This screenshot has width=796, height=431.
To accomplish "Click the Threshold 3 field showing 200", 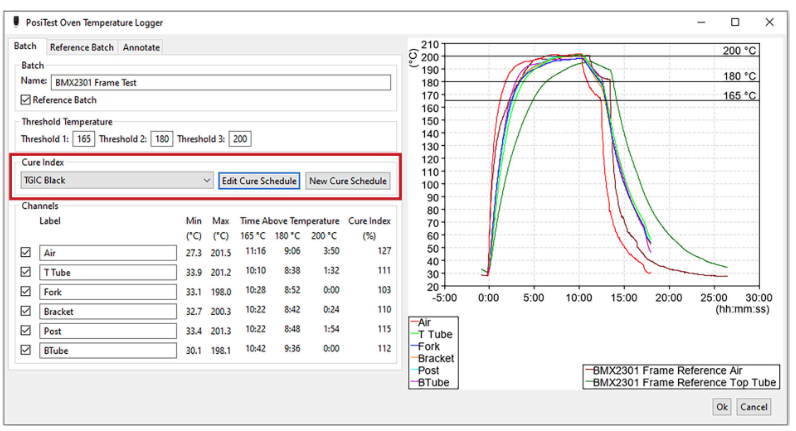I will click(240, 139).
